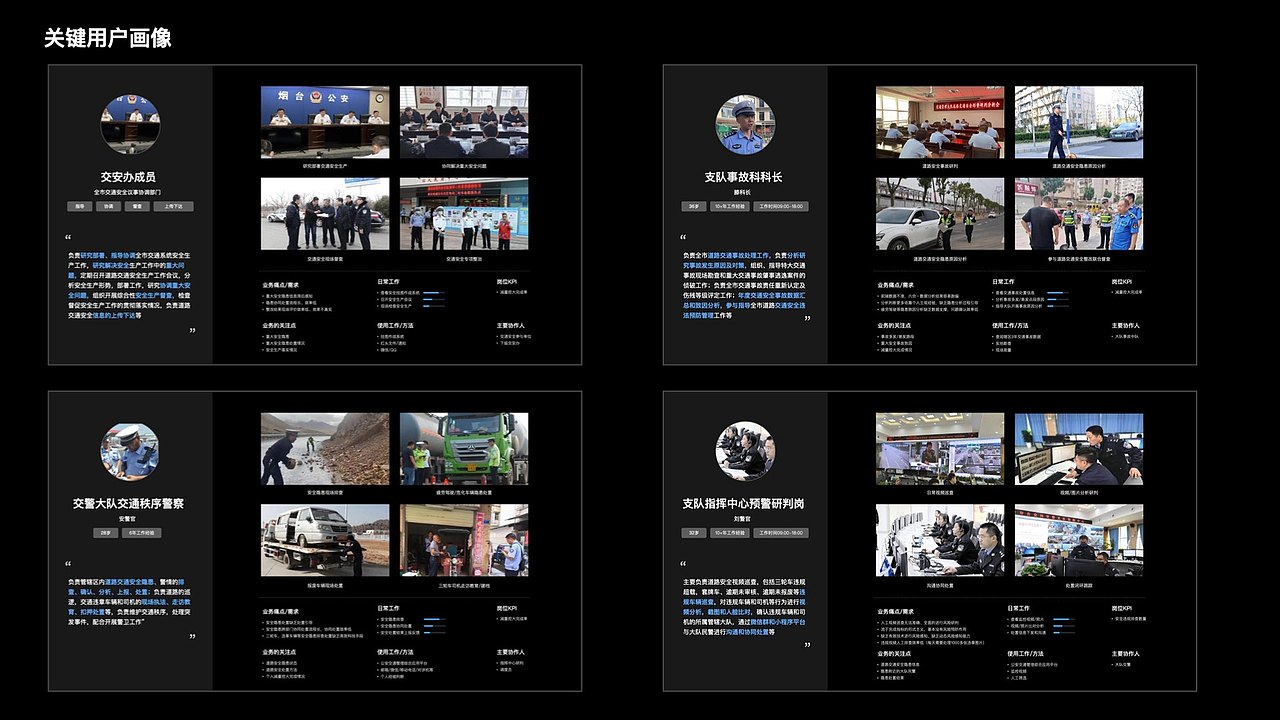Click 日常工作 heading in 交警大队交通秩序警察 card
The image size is (1280, 720).
pos(389,608)
